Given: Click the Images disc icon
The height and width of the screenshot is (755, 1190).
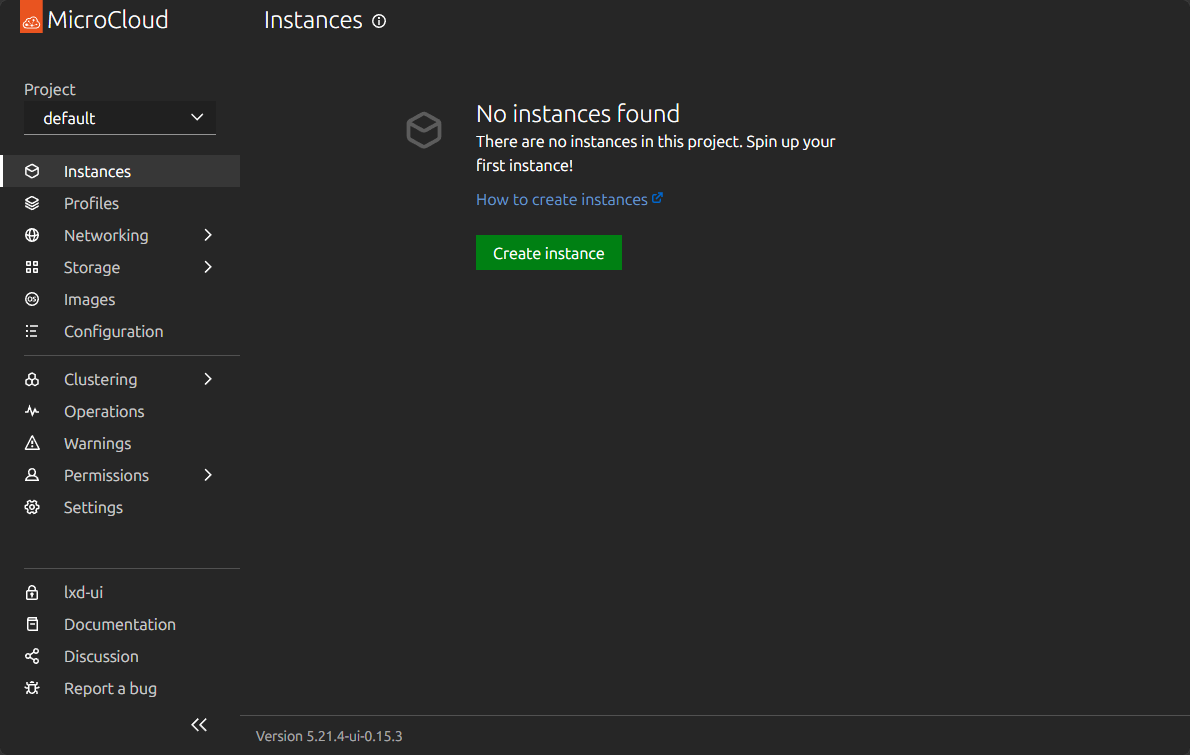Looking at the screenshot, I should click(32, 299).
